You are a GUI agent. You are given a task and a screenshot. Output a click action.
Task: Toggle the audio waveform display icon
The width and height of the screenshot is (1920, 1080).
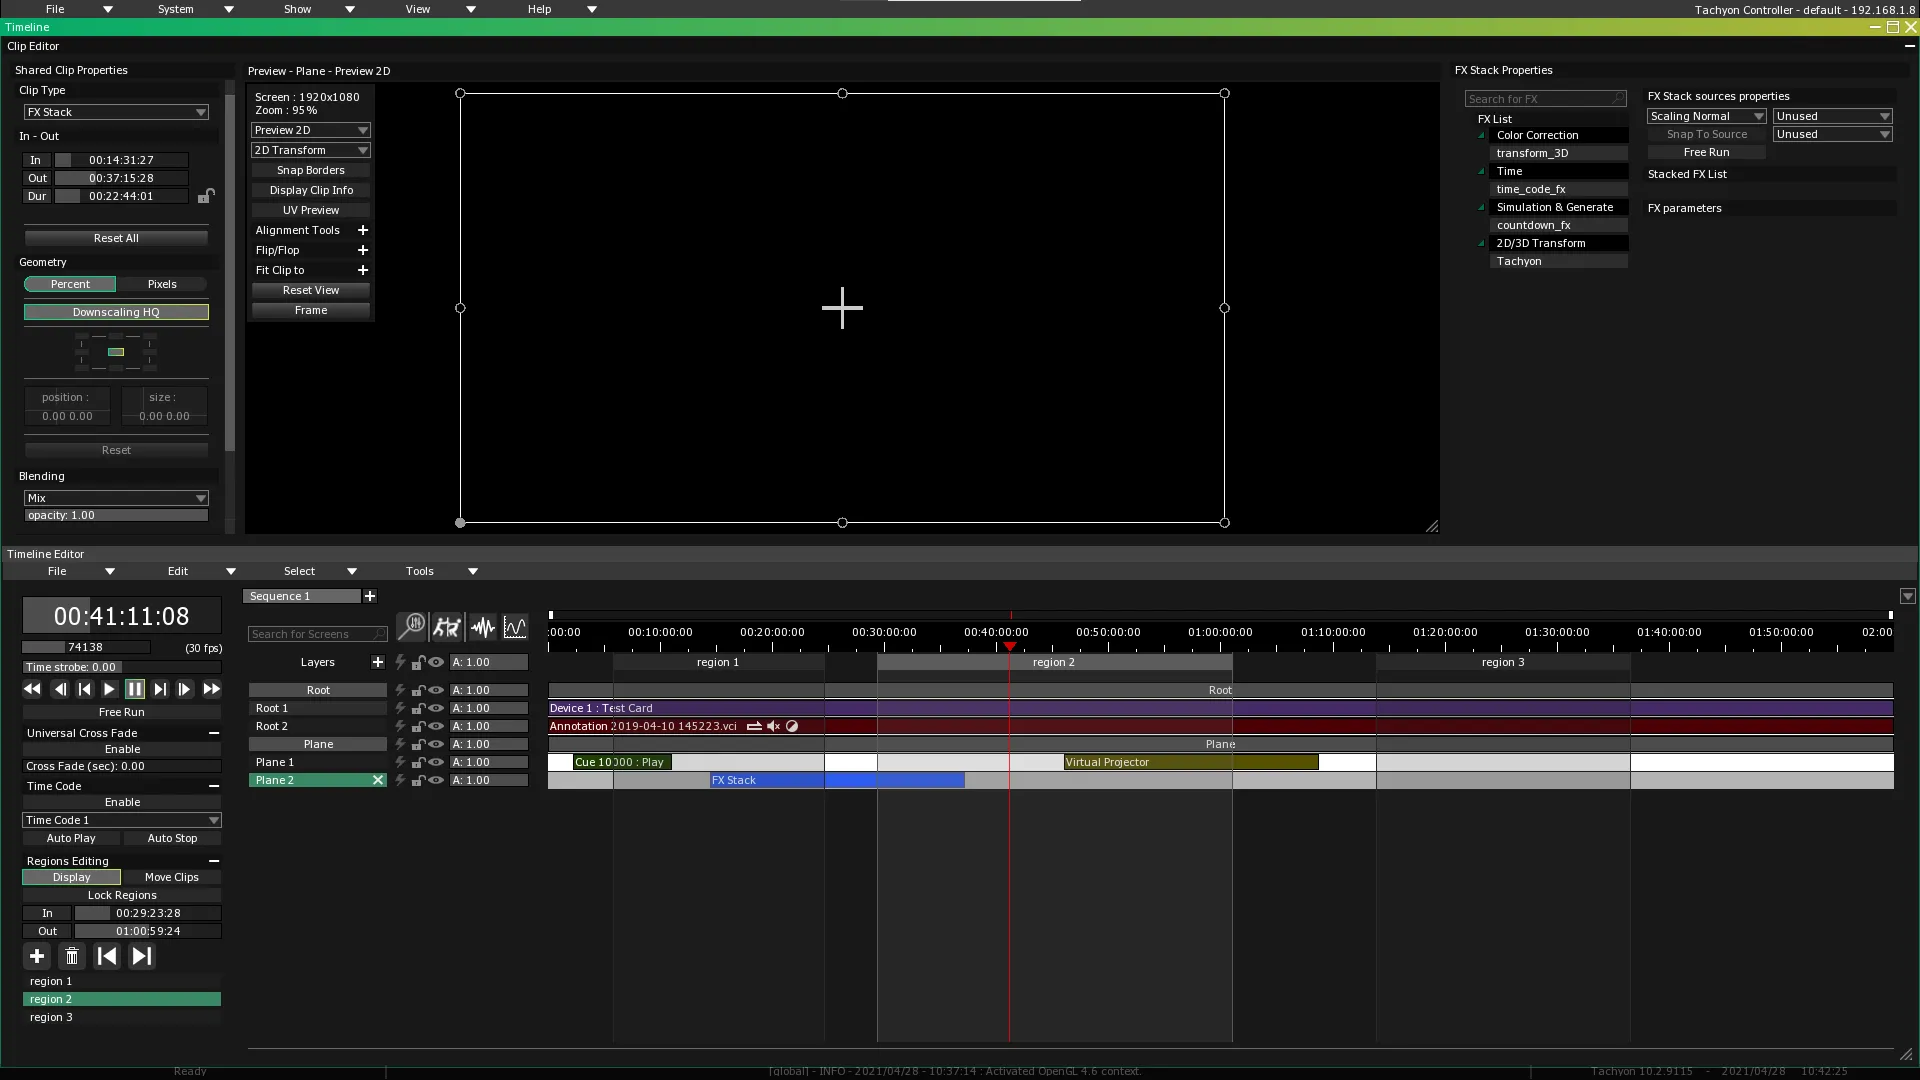click(482, 627)
